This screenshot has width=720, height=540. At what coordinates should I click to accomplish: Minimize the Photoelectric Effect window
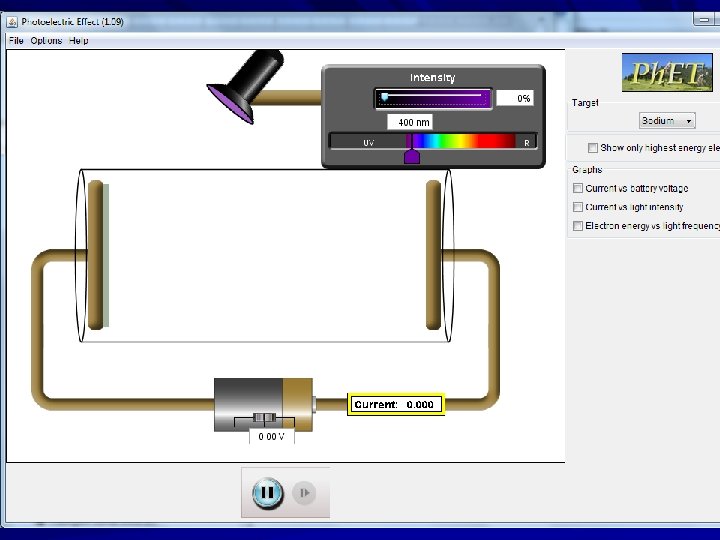(703, 20)
